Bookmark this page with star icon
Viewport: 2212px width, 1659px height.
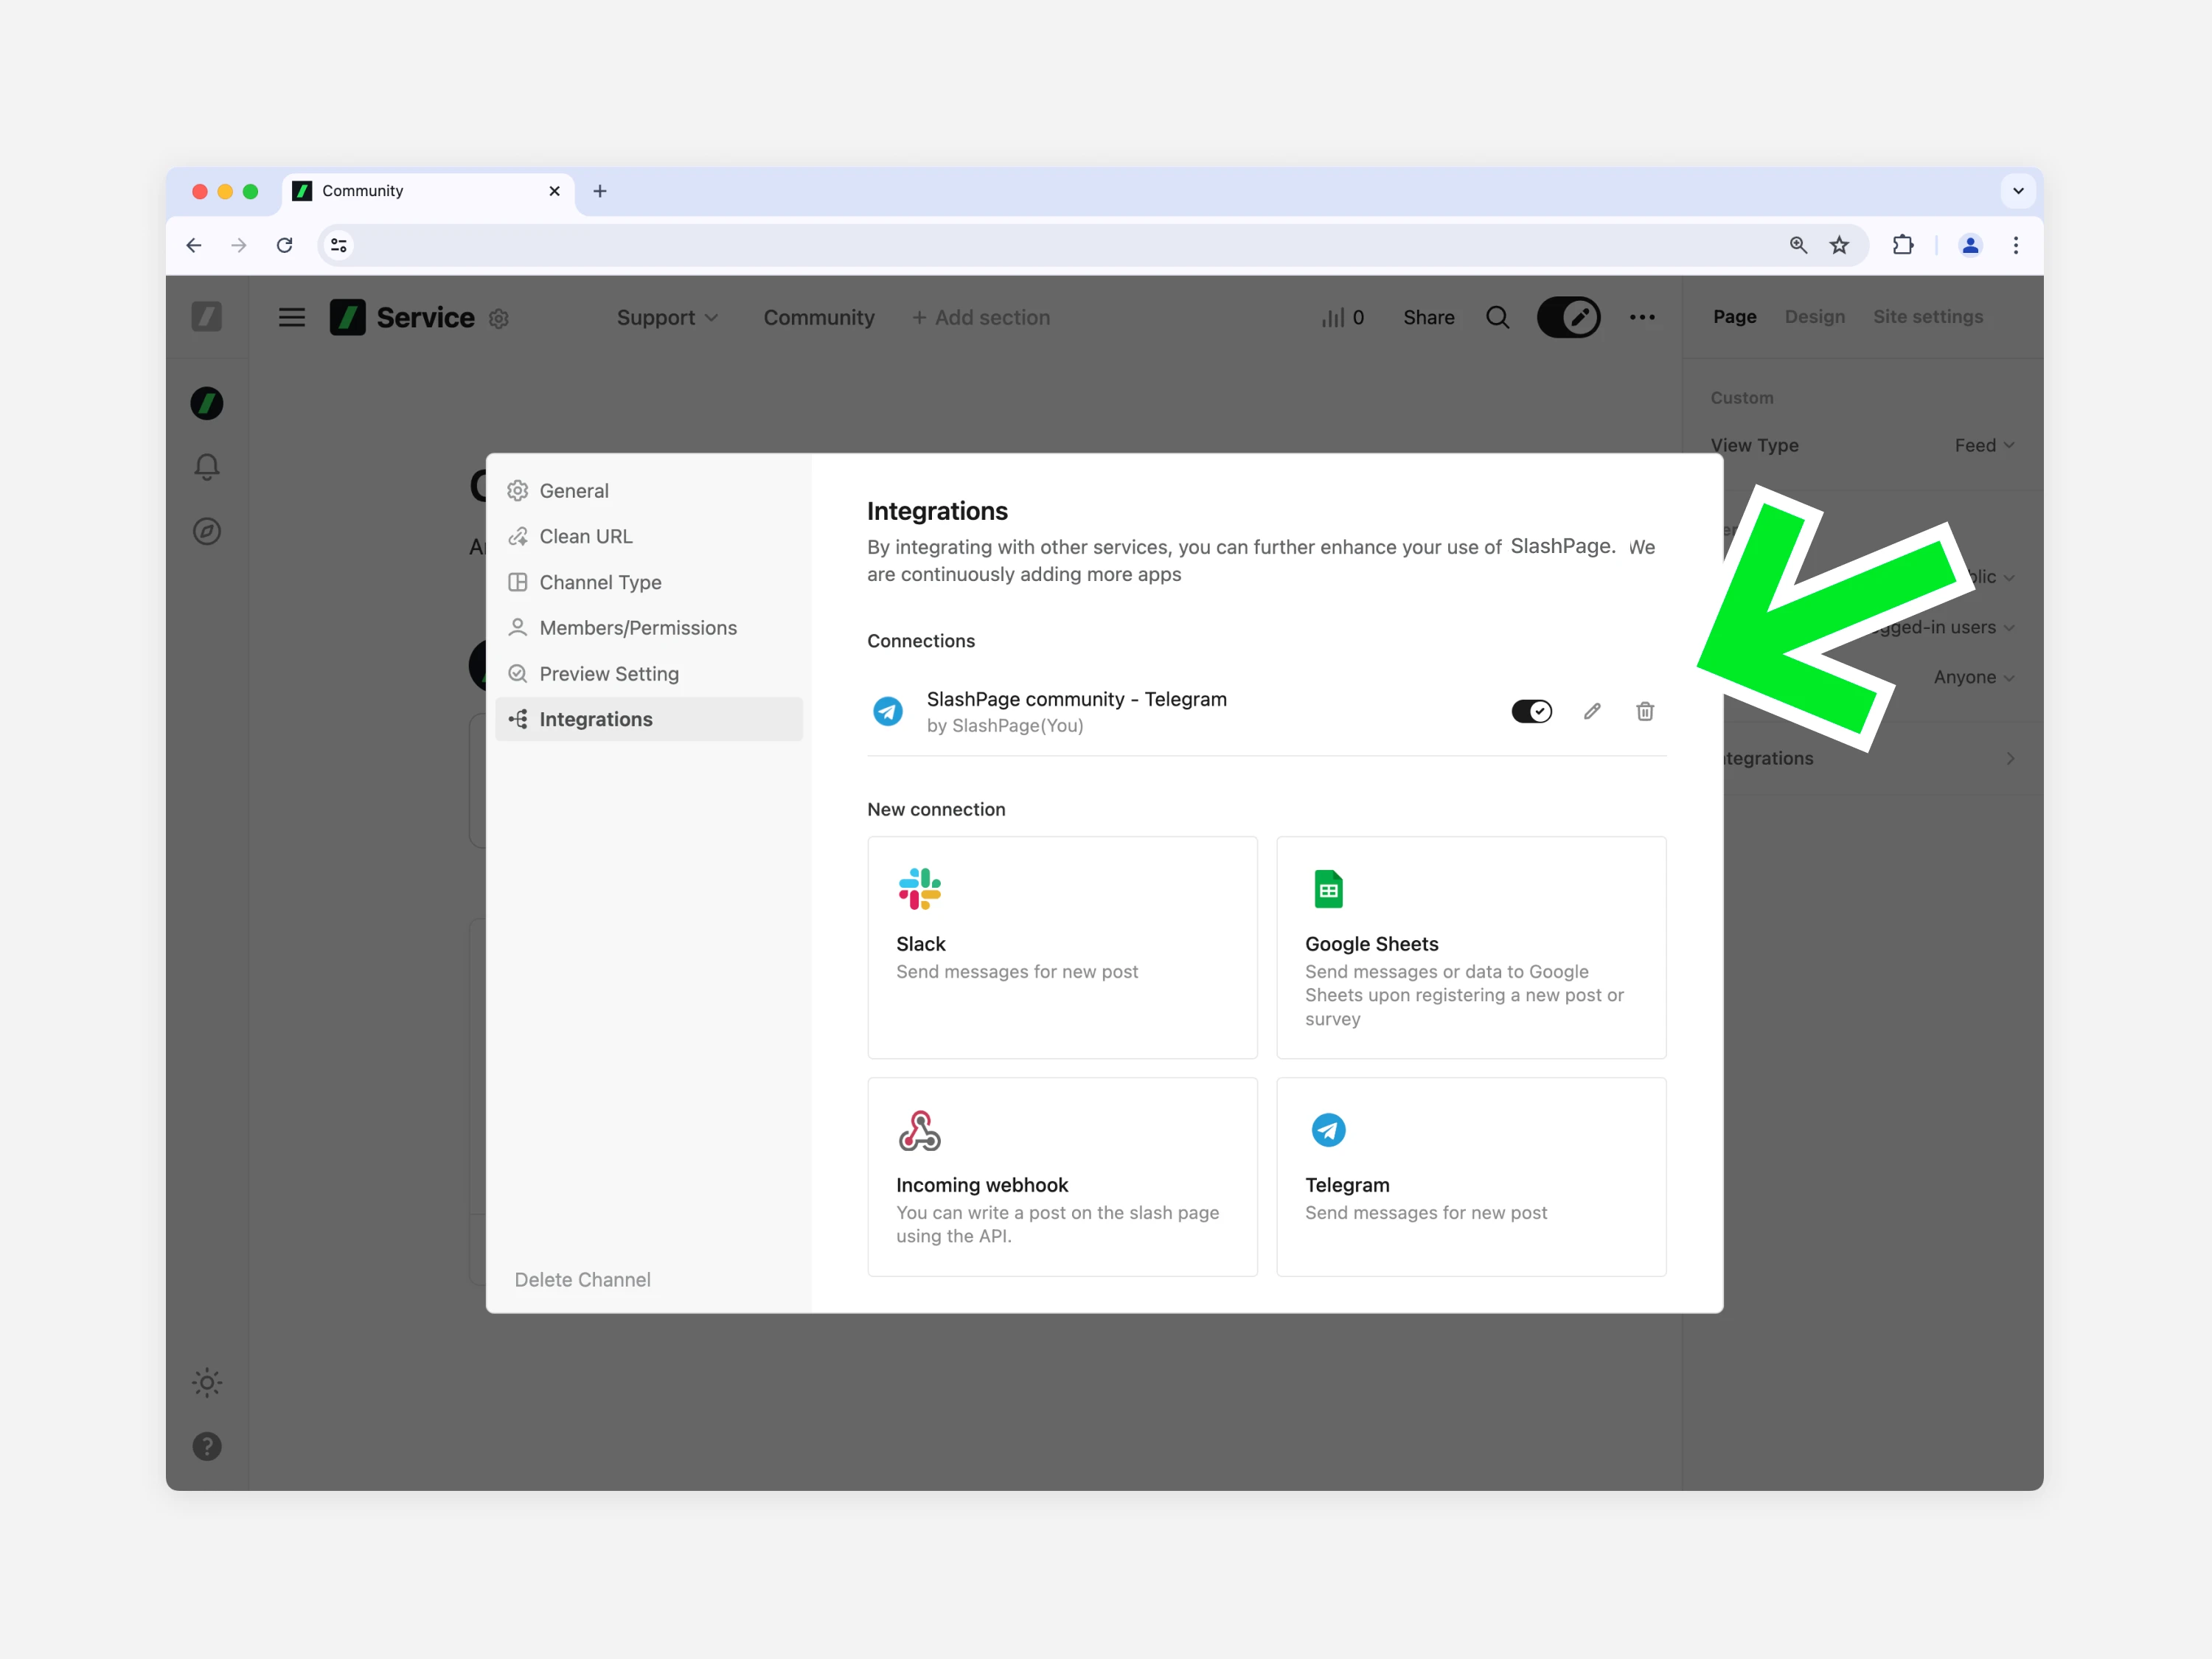click(1839, 245)
